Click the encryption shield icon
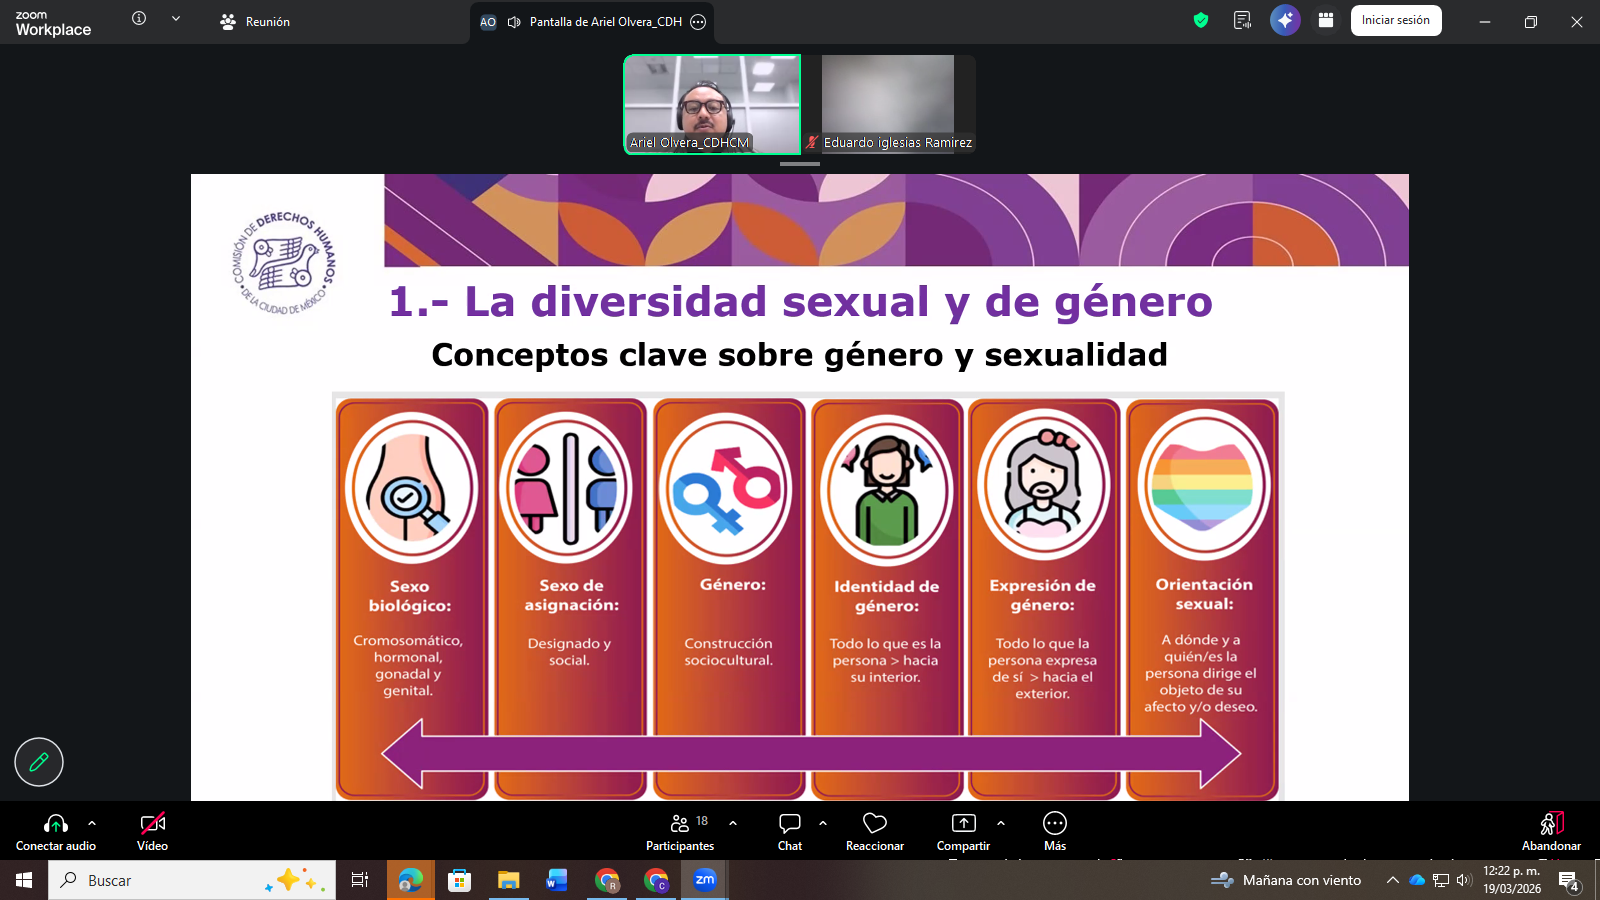Image resolution: width=1600 pixels, height=900 pixels. click(x=1199, y=20)
